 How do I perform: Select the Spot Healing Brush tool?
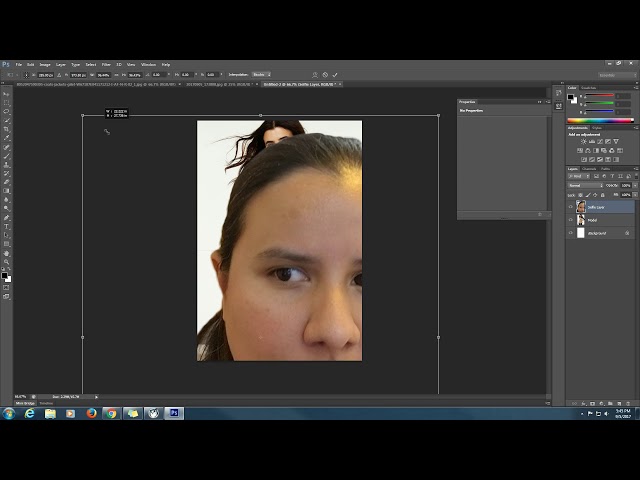(x=6, y=147)
